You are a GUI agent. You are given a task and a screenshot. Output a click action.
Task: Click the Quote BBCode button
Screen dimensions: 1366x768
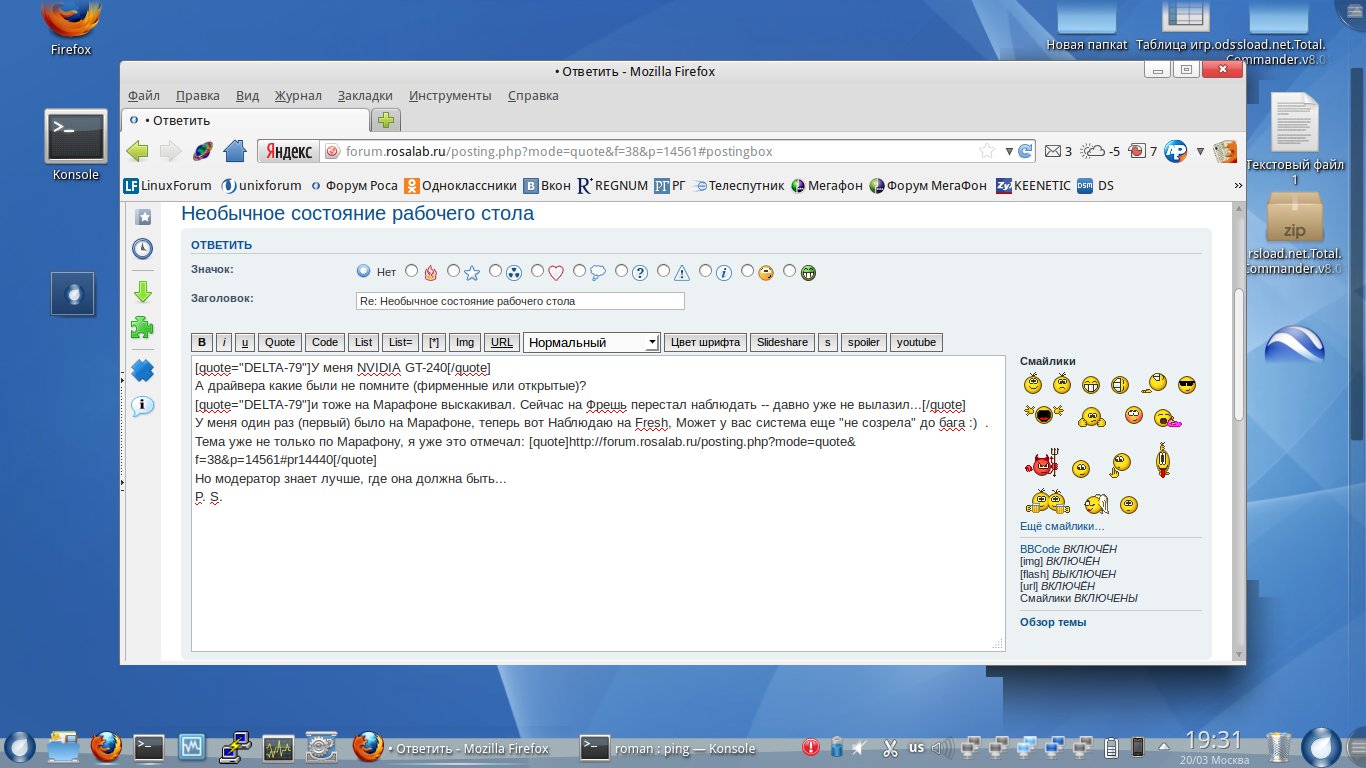pos(280,342)
